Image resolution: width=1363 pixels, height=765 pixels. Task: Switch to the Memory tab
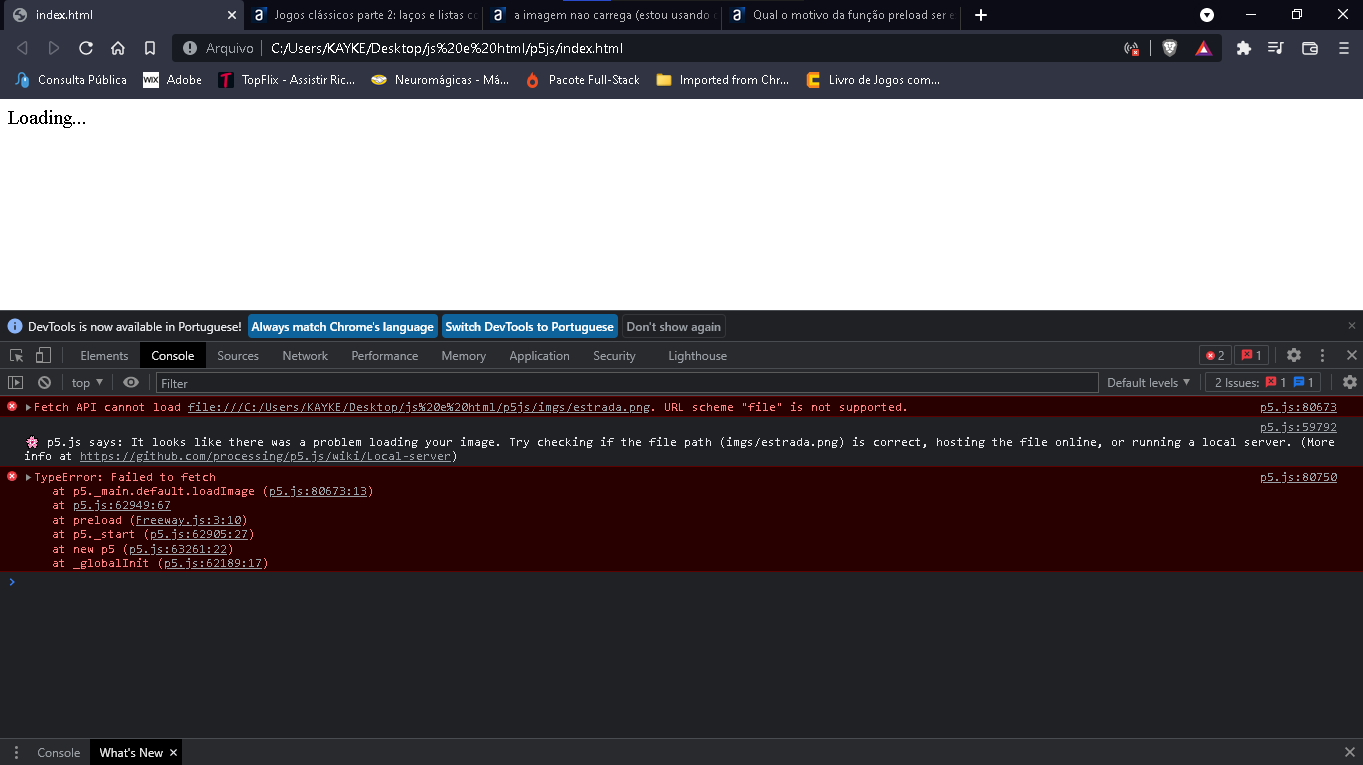[464, 356]
